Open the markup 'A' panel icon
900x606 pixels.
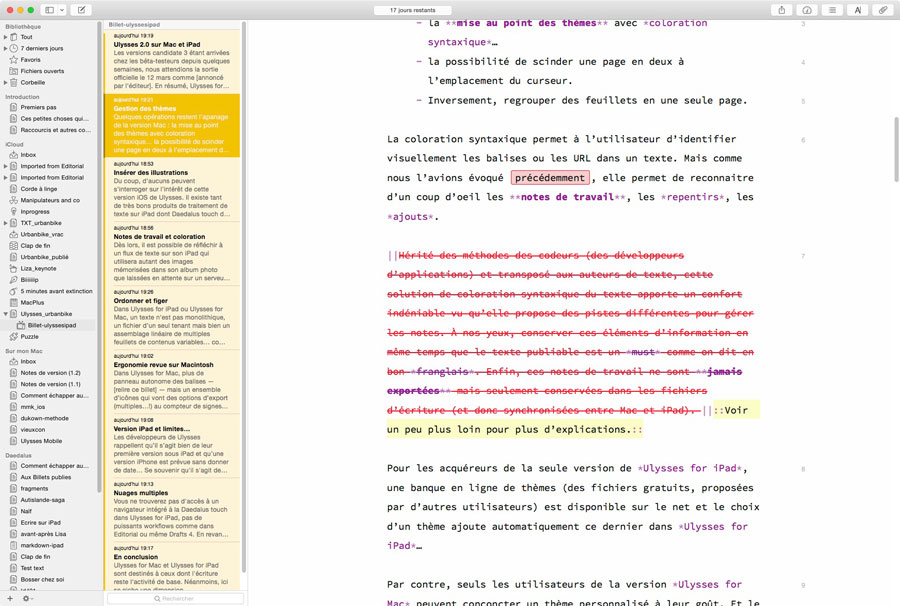[x=858, y=10]
